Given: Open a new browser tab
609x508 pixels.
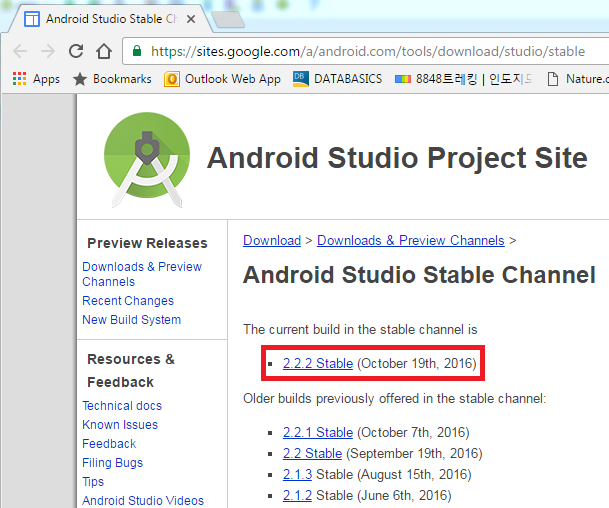Looking at the screenshot, I should [228, 19].
